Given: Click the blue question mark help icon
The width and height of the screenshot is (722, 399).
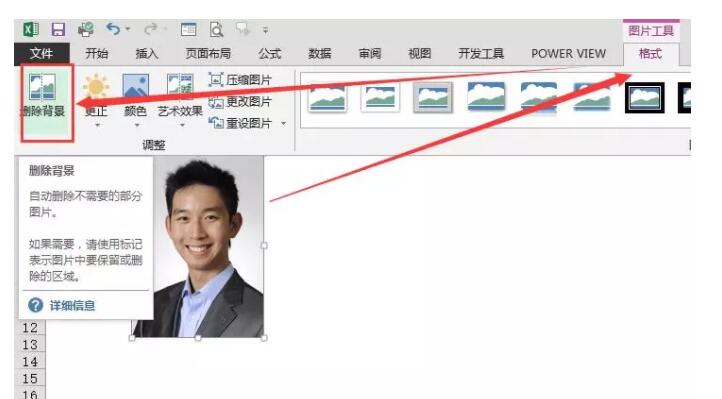Looking at the screenshot, I should pyautogui.click(x=35, y=305).
